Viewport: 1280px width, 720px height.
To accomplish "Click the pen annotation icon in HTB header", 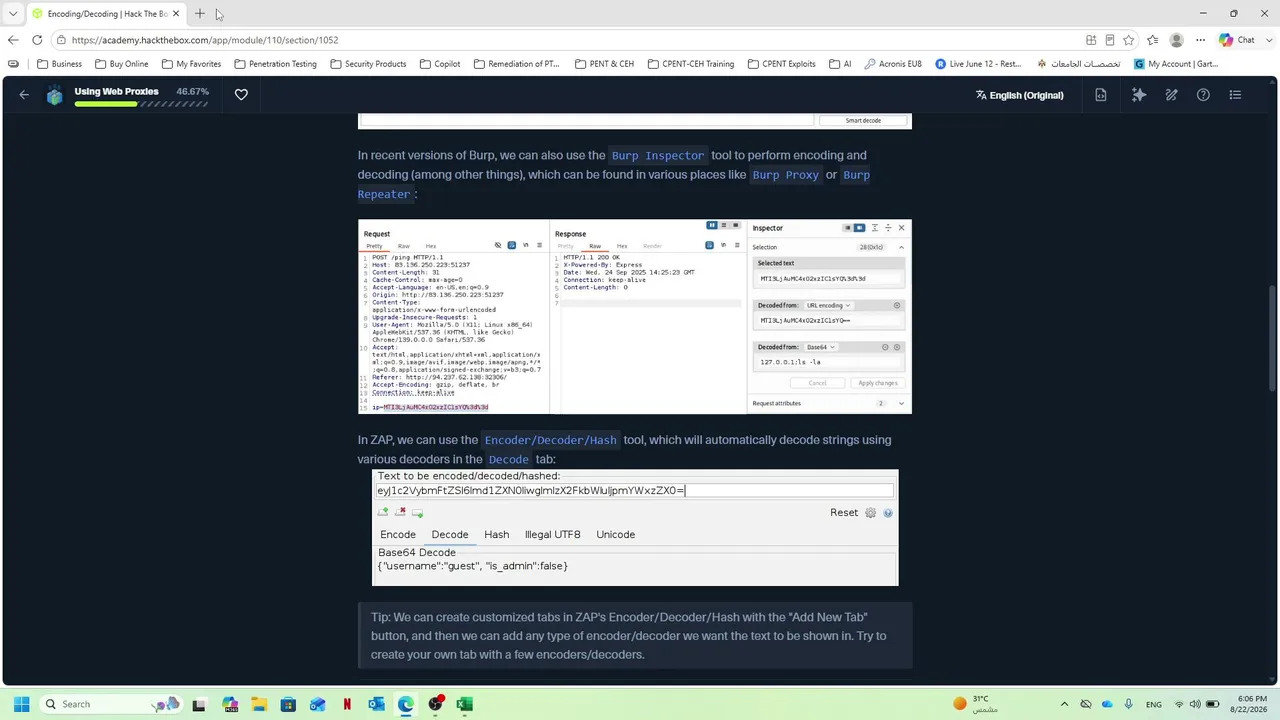I will [x=1171, y=95].
